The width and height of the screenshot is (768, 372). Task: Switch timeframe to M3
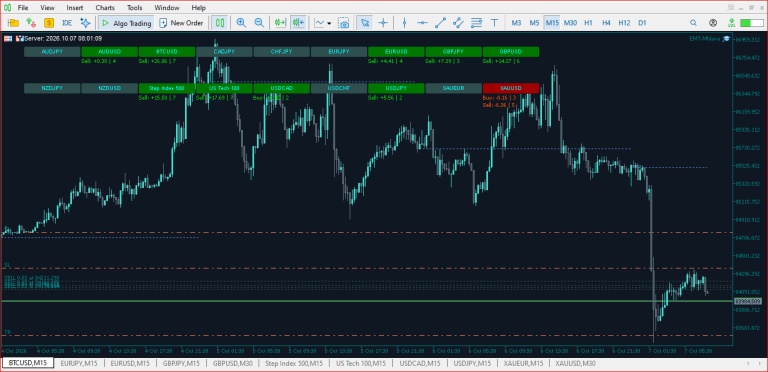pyautogui.click(x=516, y=23)
